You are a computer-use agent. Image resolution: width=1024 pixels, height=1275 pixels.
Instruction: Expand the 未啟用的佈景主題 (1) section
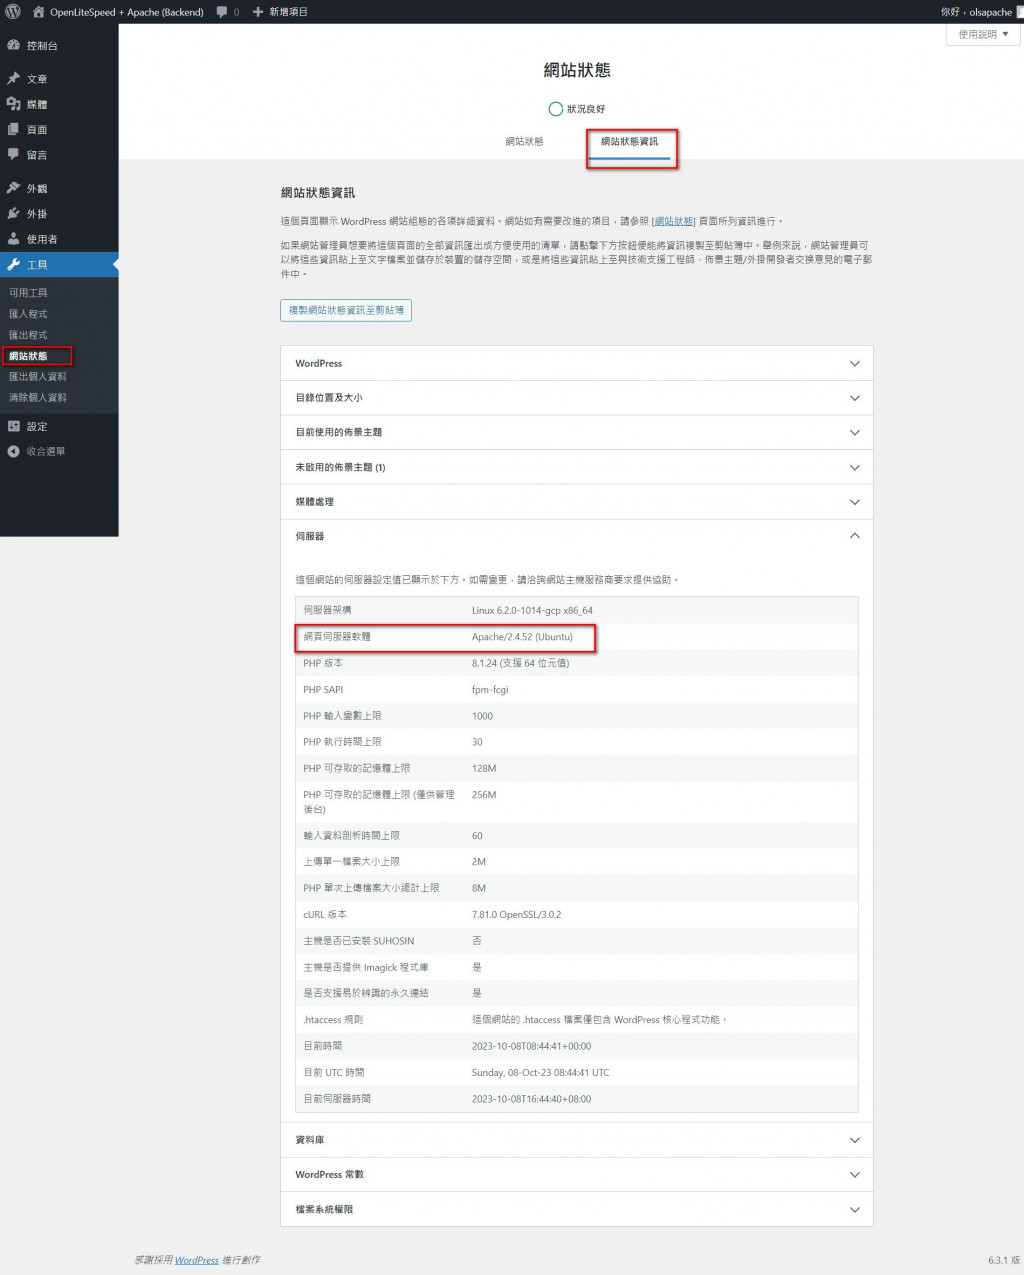pos(577,467)
